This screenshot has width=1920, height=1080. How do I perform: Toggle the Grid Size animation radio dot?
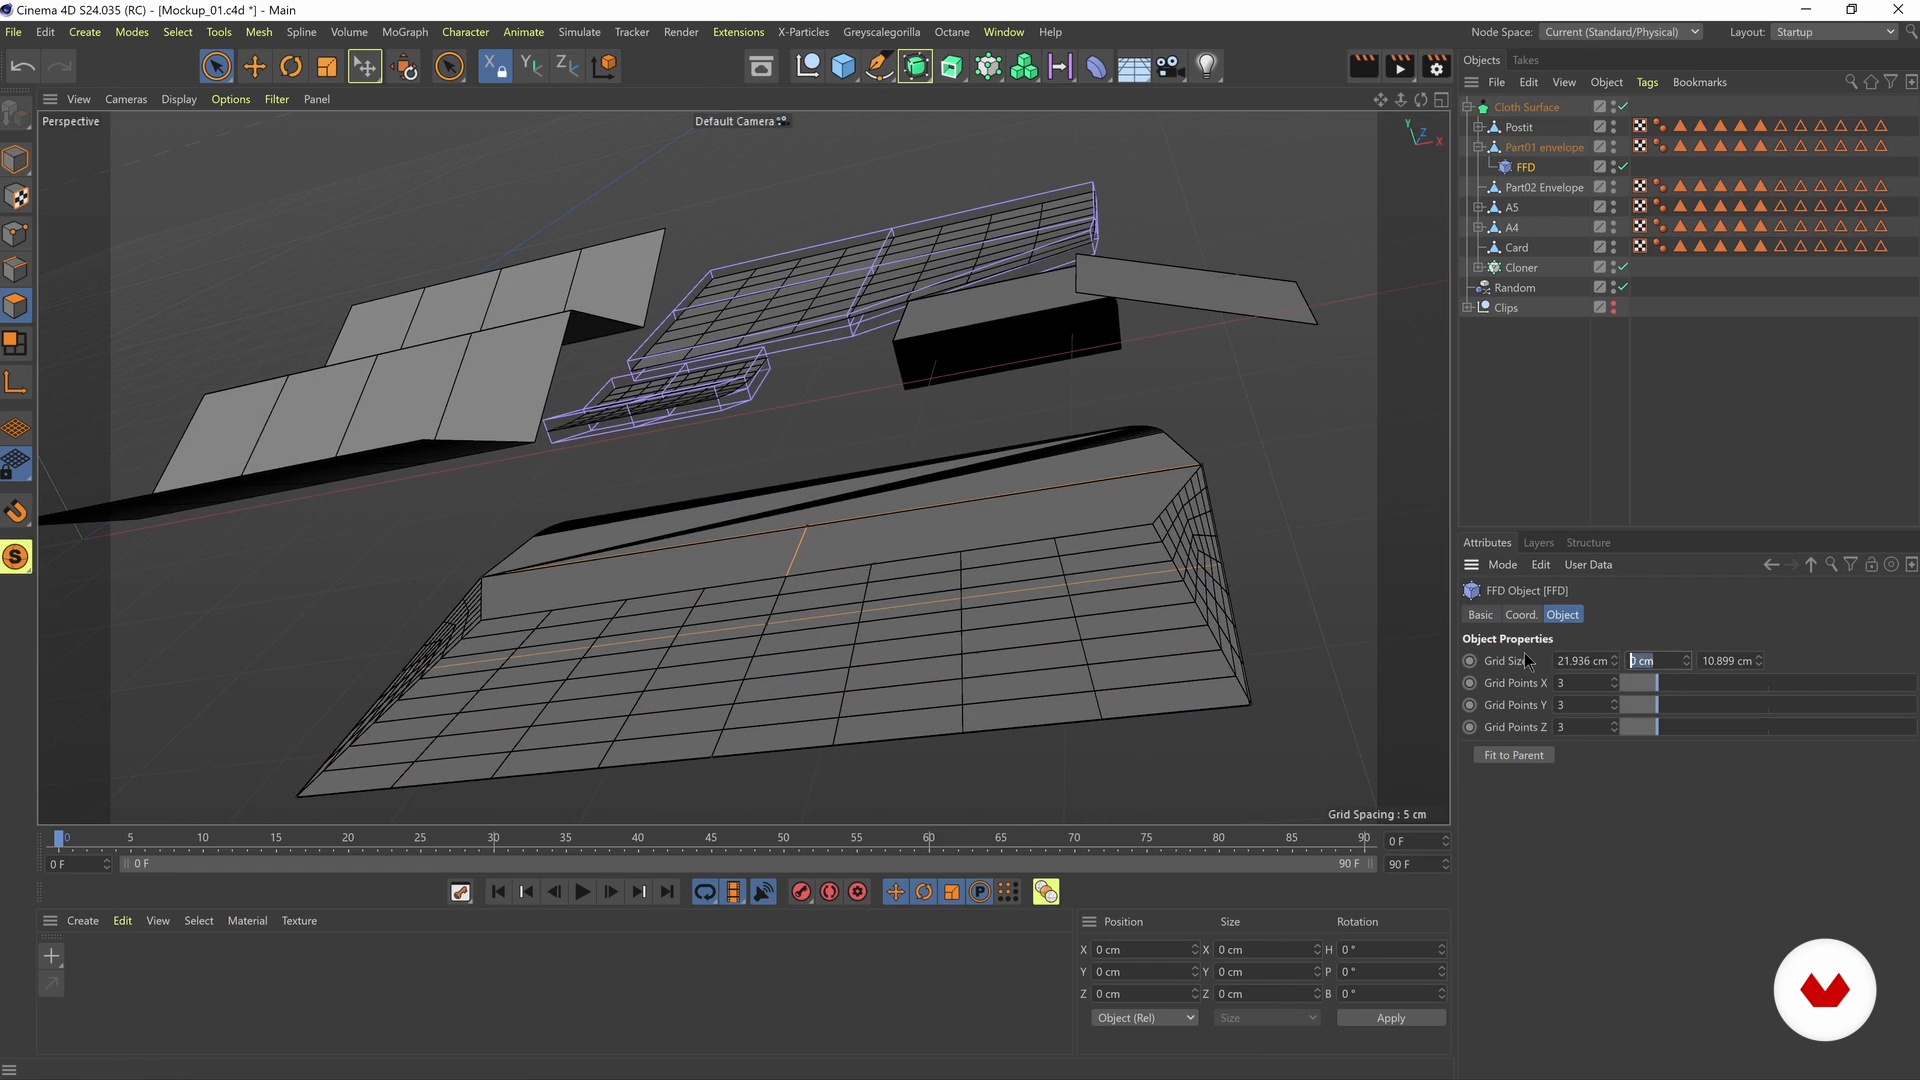coord(1469,661)
